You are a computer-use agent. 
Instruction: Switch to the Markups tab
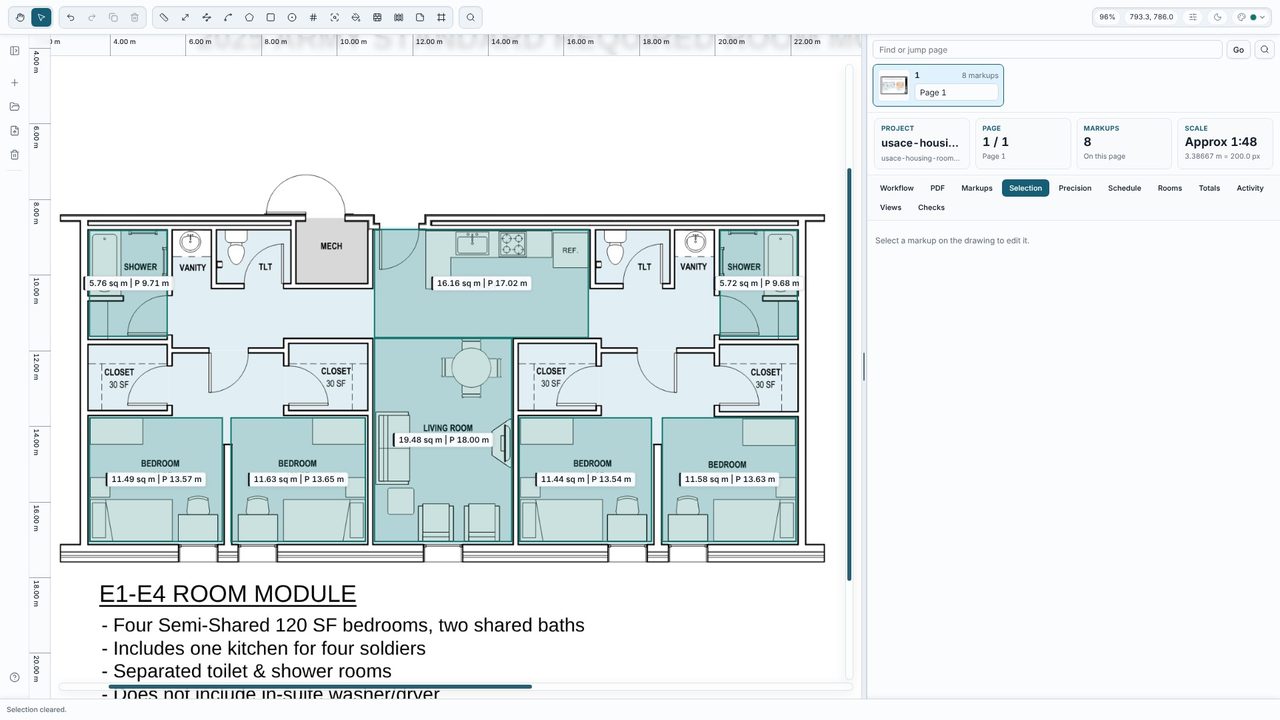tap(977, 188)
